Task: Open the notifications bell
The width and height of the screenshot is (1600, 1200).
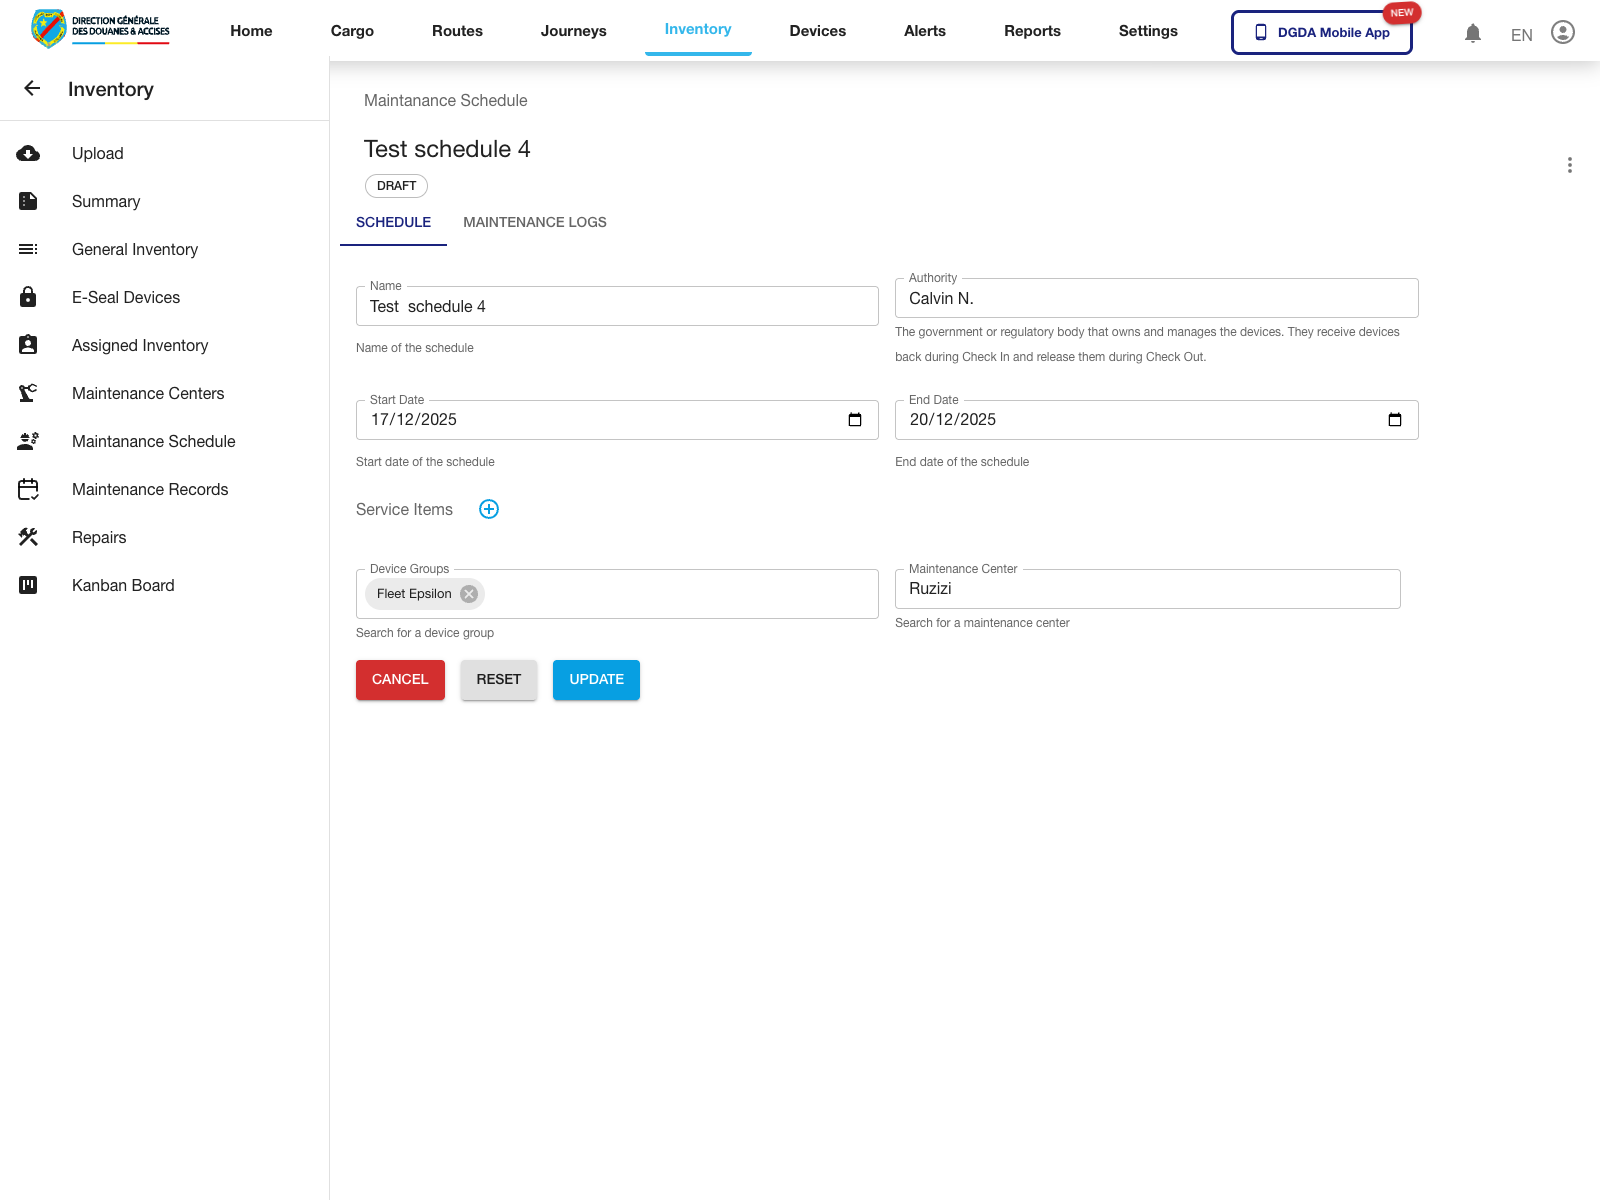Action: (x=1472, y=33)
